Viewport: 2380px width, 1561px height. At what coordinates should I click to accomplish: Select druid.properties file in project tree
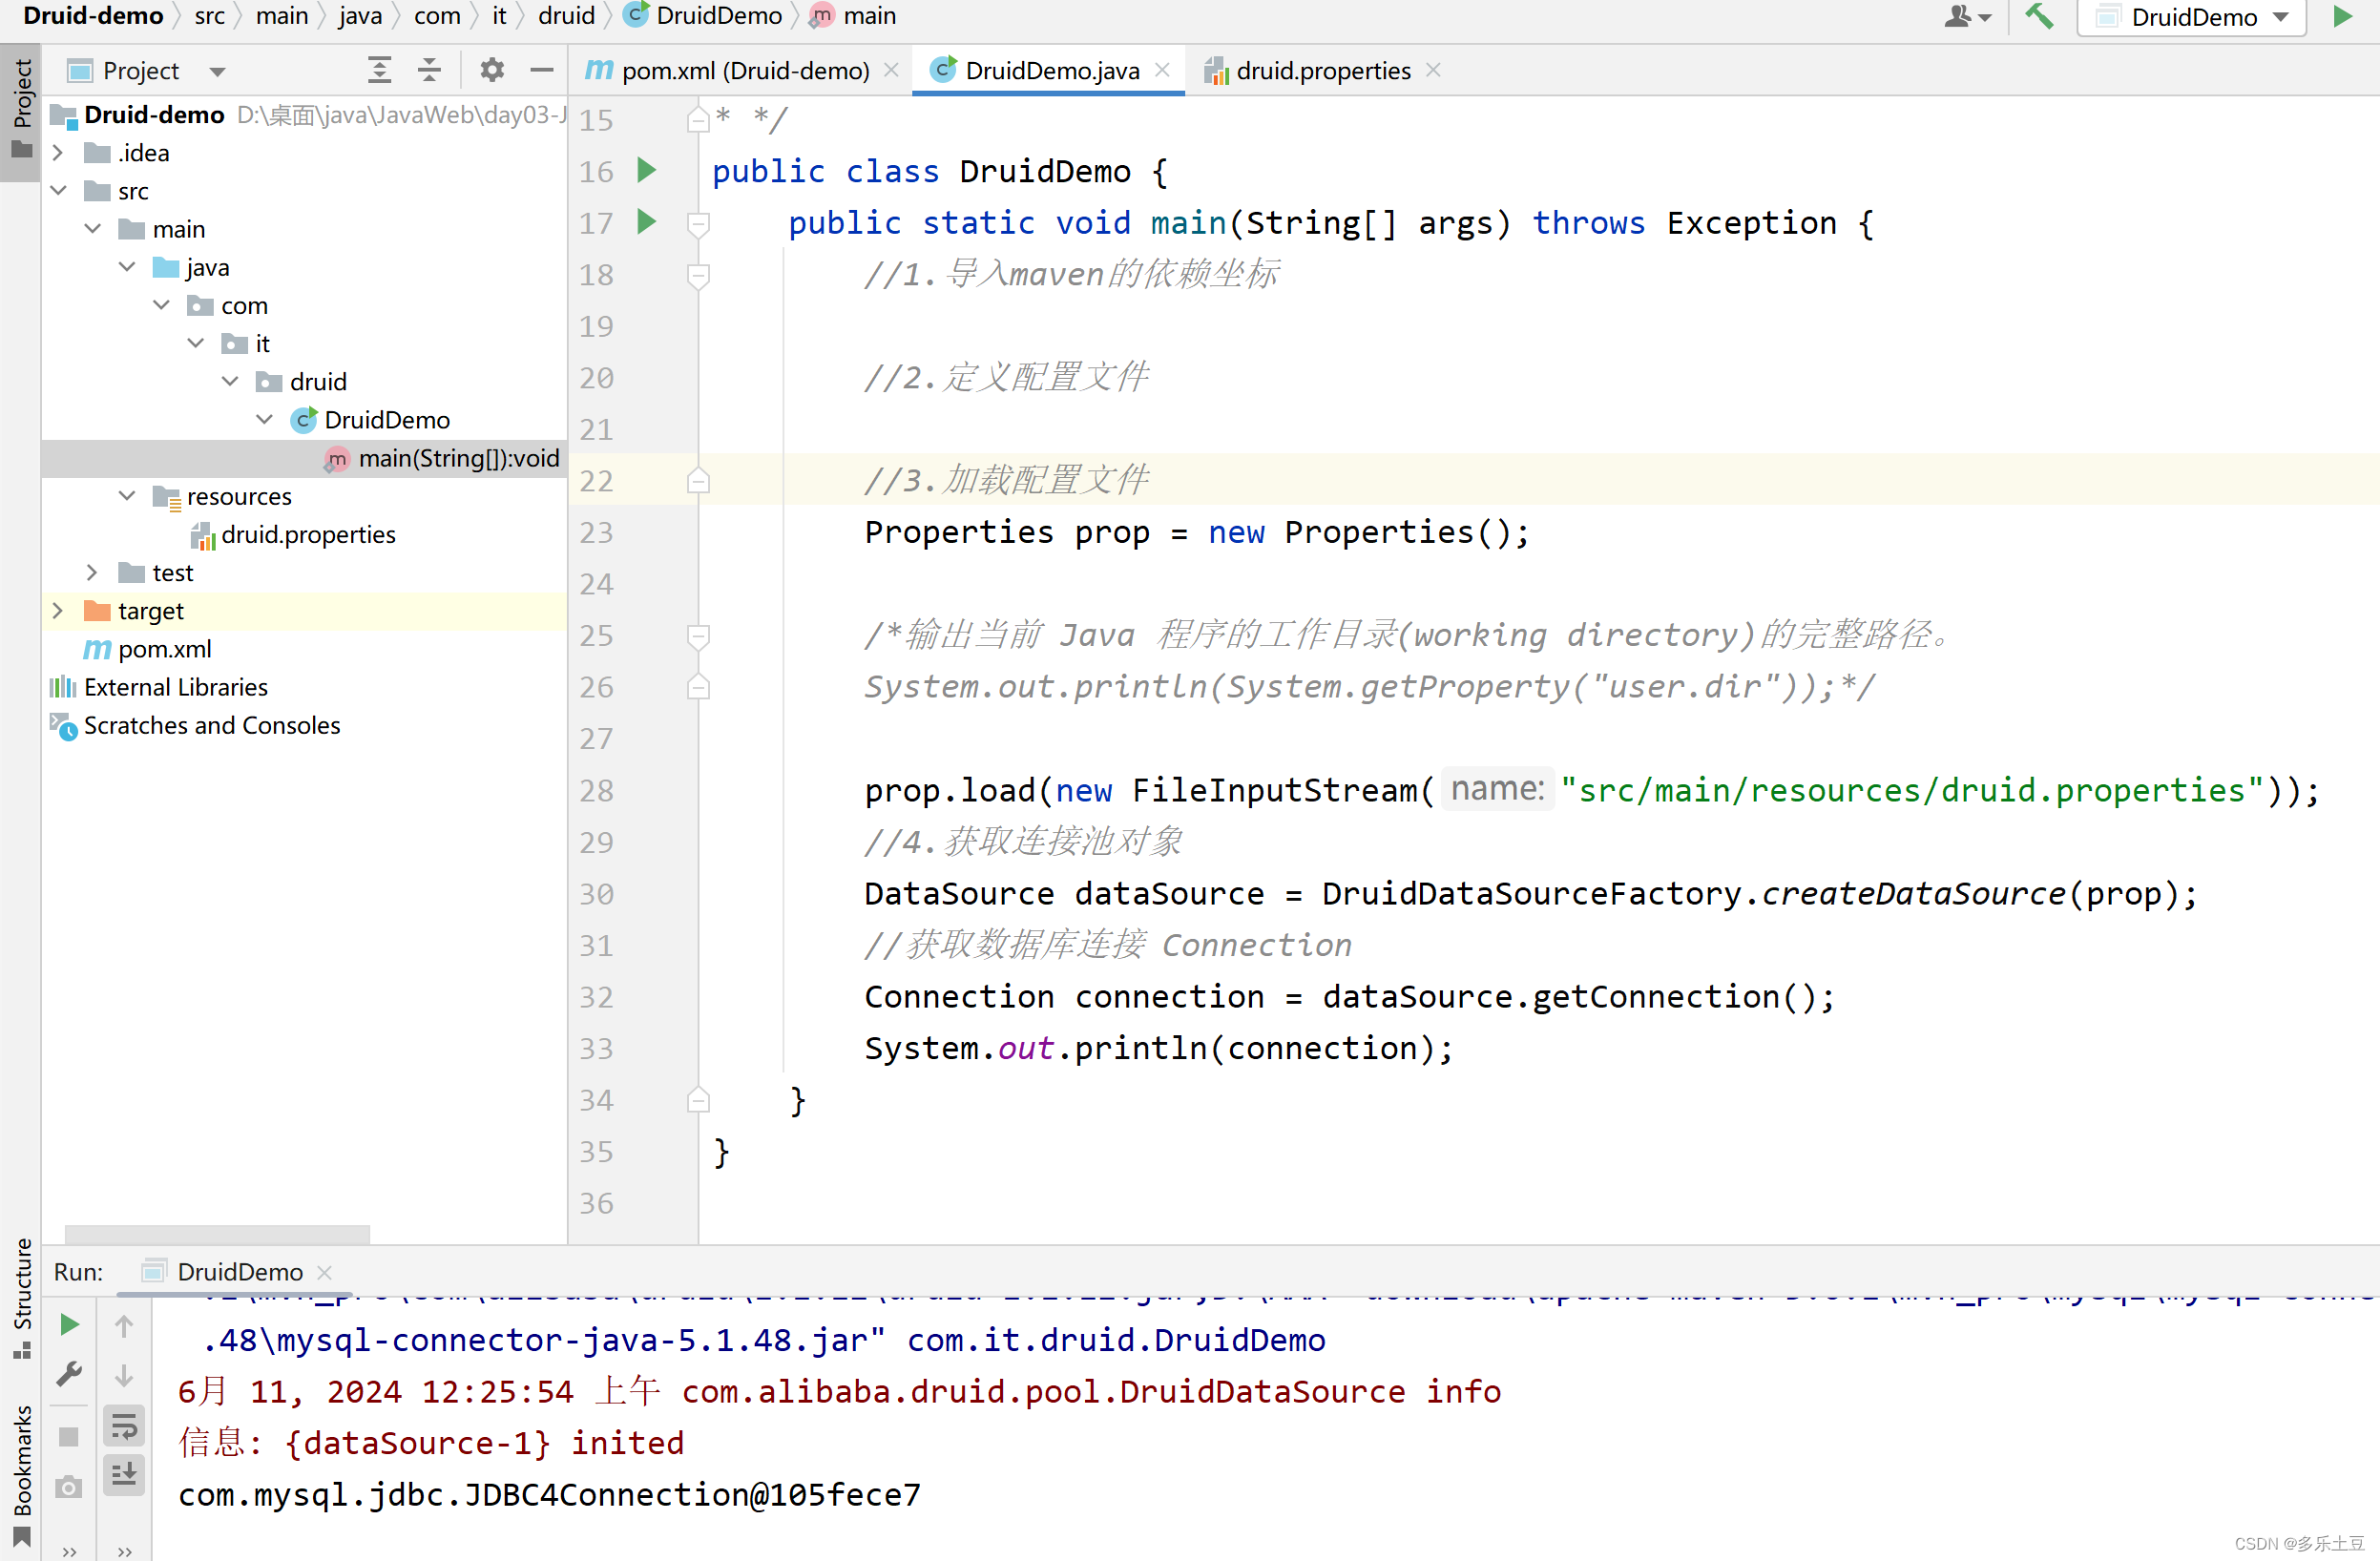pyautogui.click(x=307, y=535)
